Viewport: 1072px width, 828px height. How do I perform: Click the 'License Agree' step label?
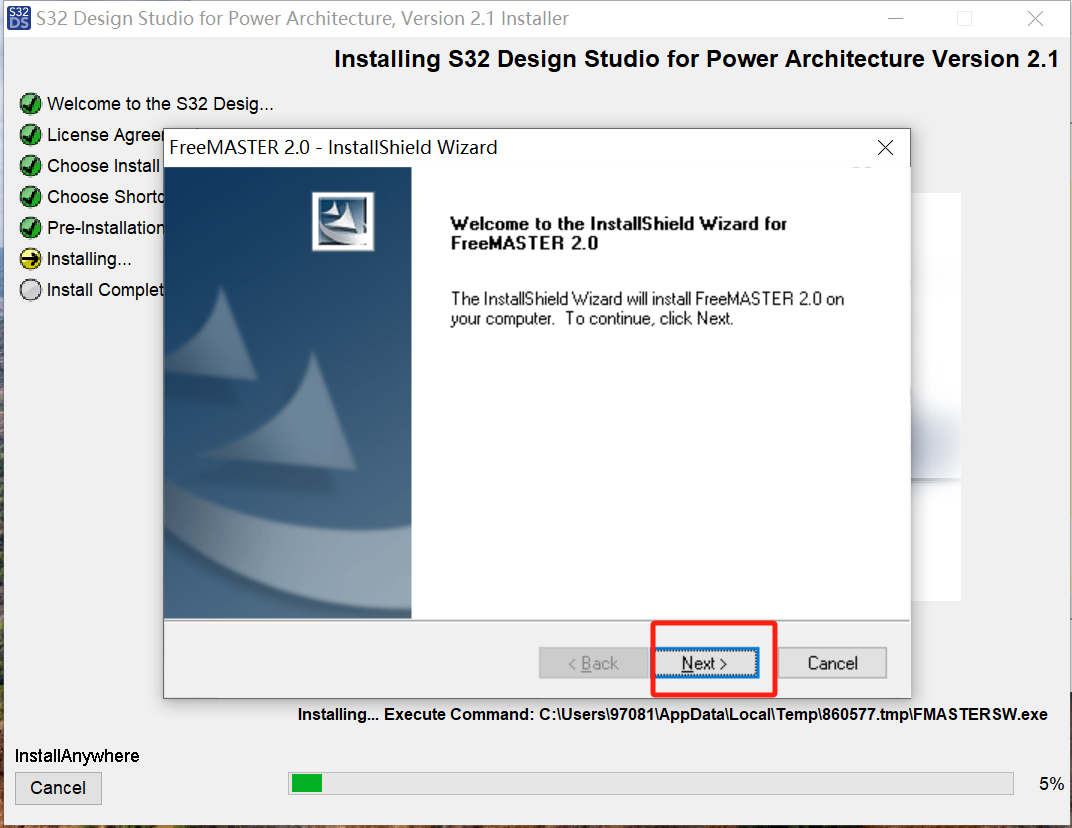[x=105, y=135]
